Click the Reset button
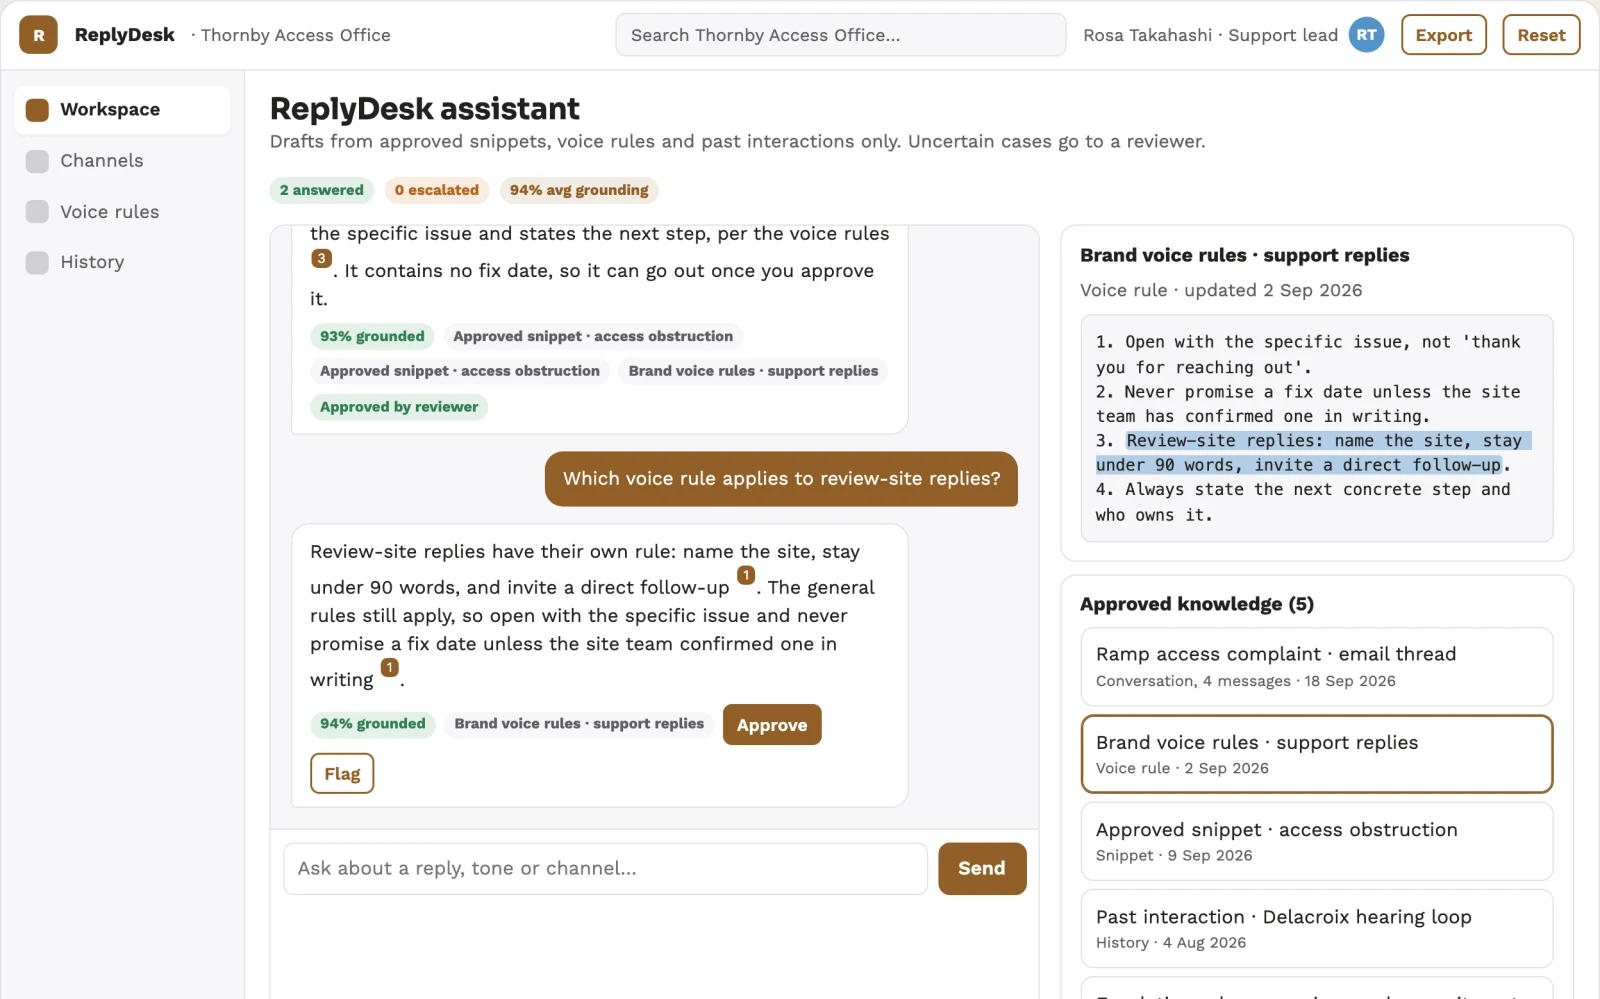This screenshot has height=999, width=1600. (x=1541, y=35)
